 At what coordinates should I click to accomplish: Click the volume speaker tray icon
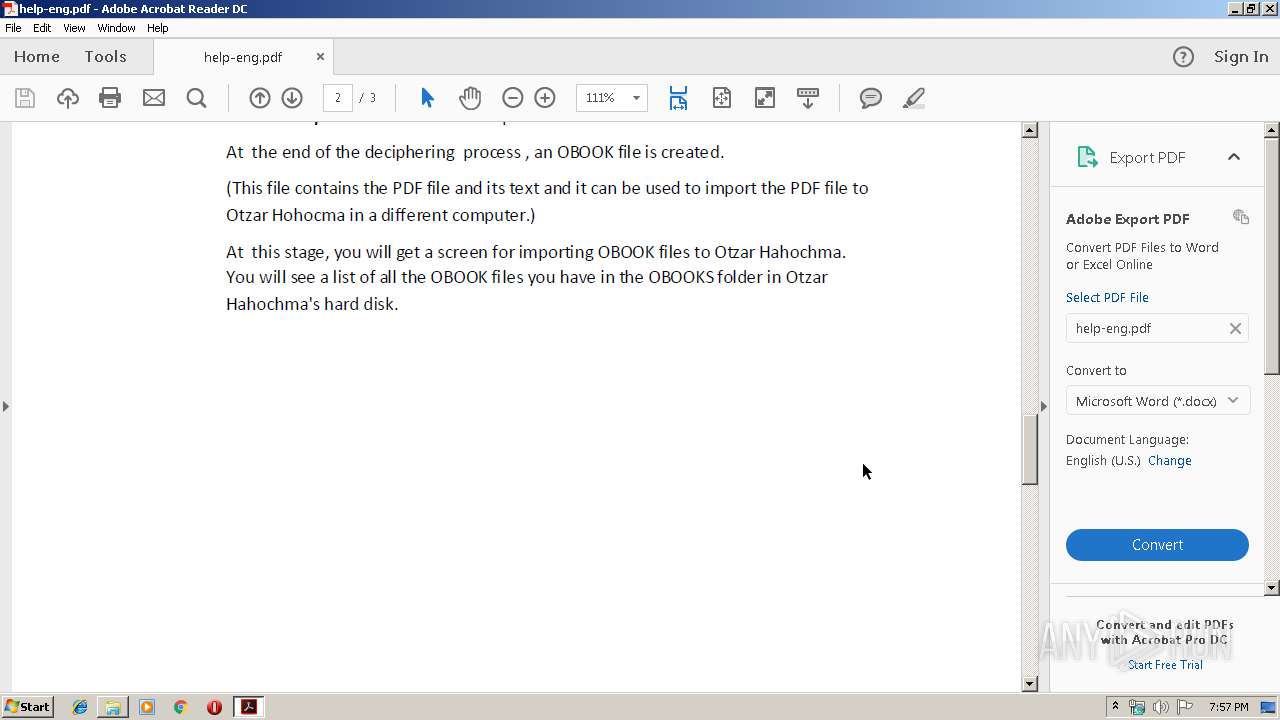[1161, 707]
